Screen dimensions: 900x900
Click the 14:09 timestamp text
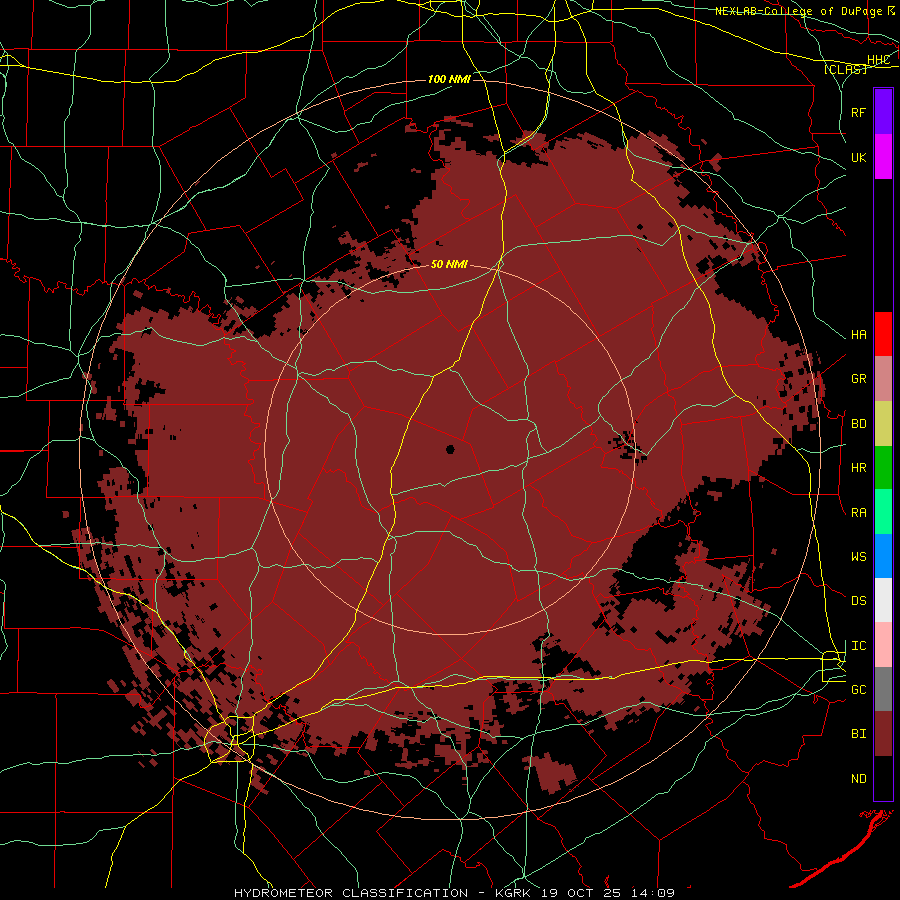[x=653, y=893]
